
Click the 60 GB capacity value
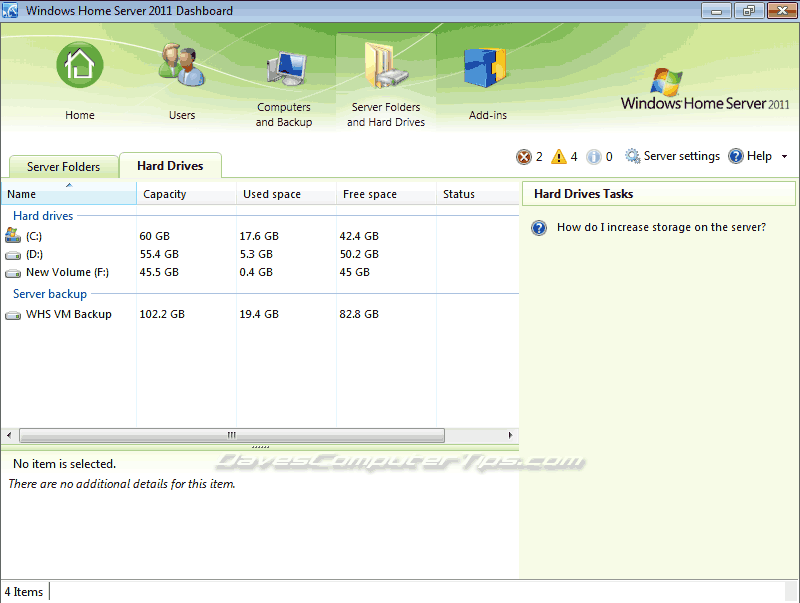tap(155, 236)
